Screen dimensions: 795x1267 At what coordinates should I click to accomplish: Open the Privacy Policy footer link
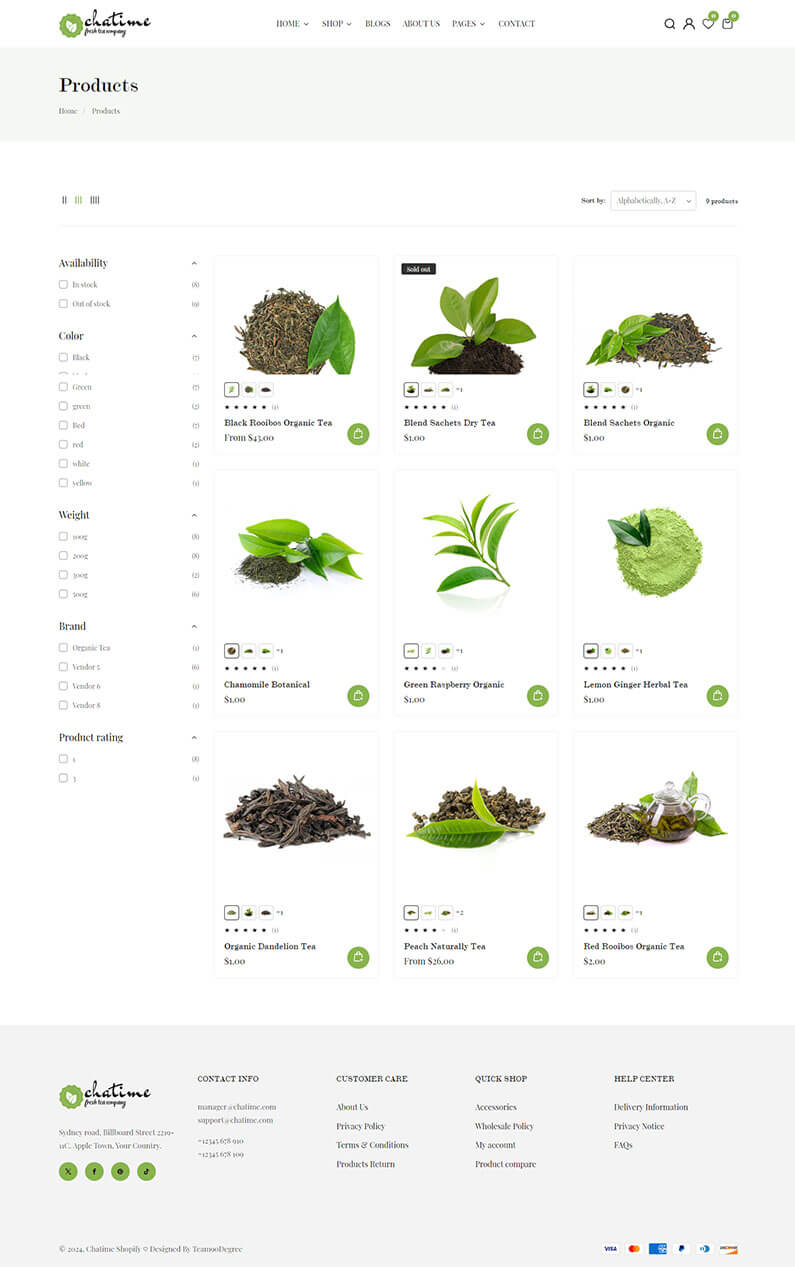pos(361,1126)
